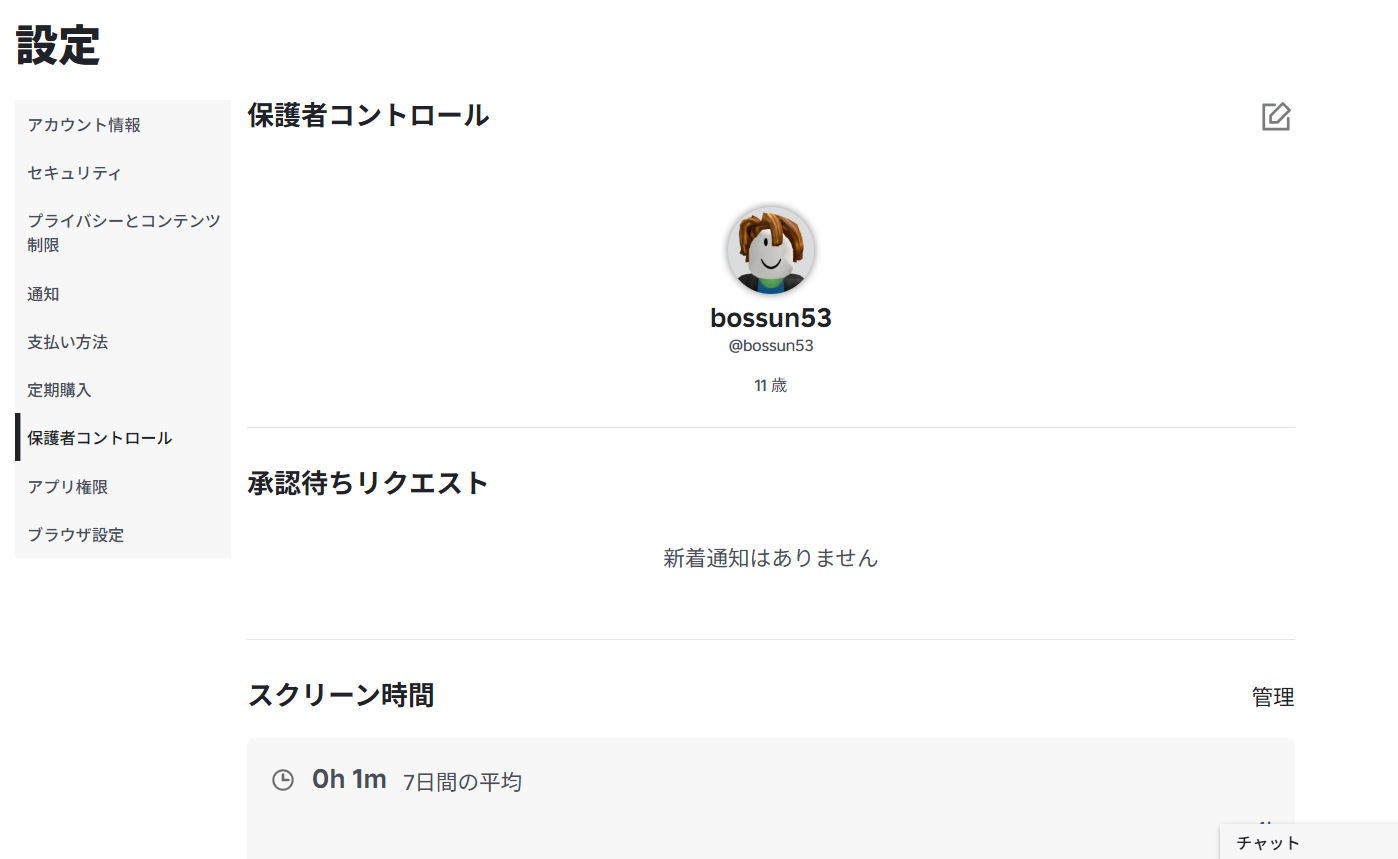Viewport: 1398px width, 859px height.
Task: Click the 承認待ちリクエスト heading
Action: pos(368,483)
